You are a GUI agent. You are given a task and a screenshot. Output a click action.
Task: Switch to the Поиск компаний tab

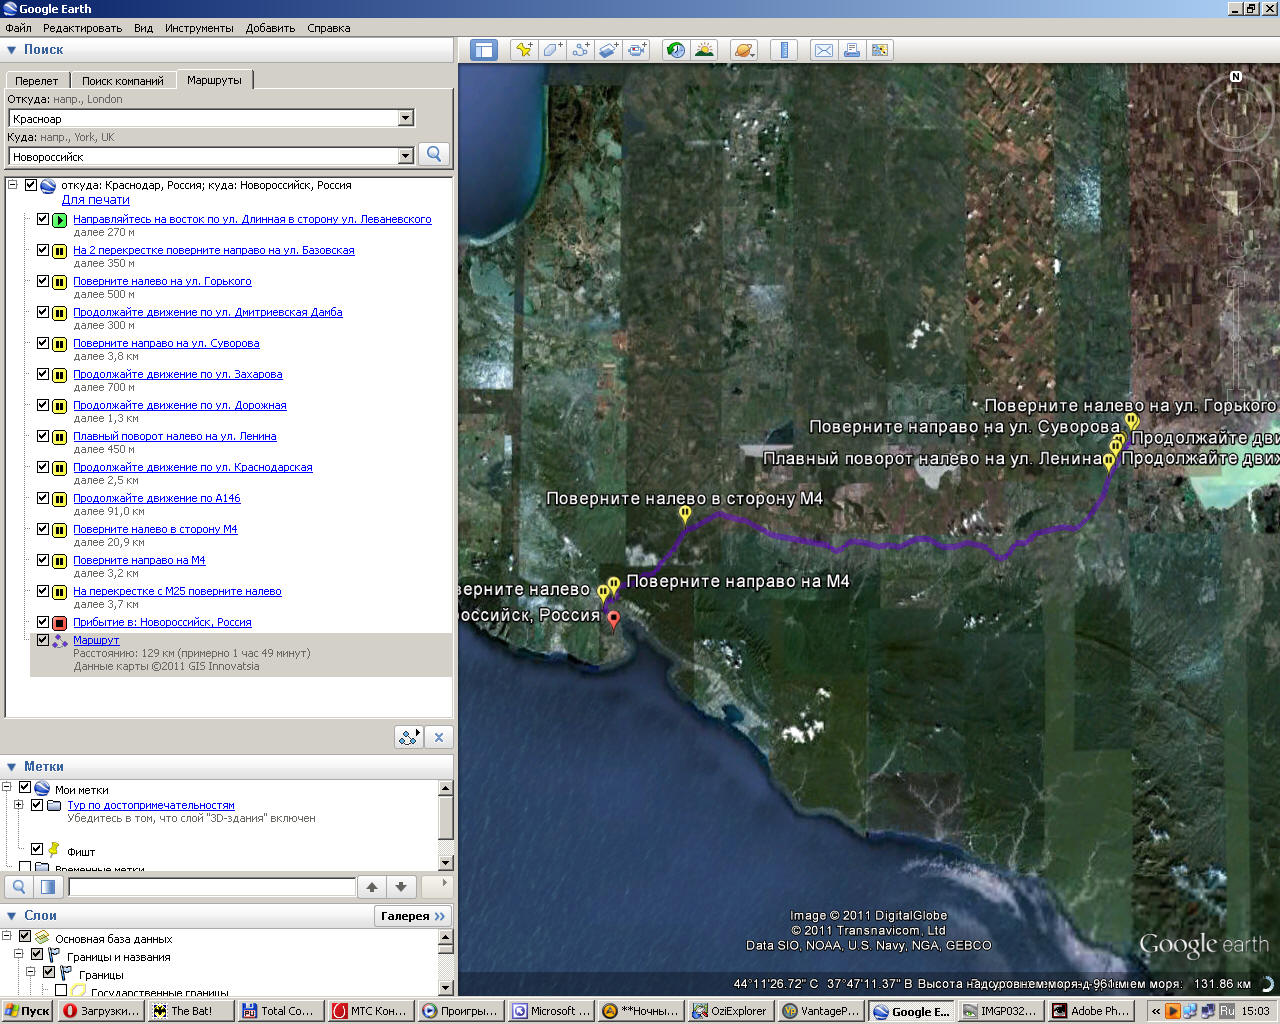click(122, 81)
